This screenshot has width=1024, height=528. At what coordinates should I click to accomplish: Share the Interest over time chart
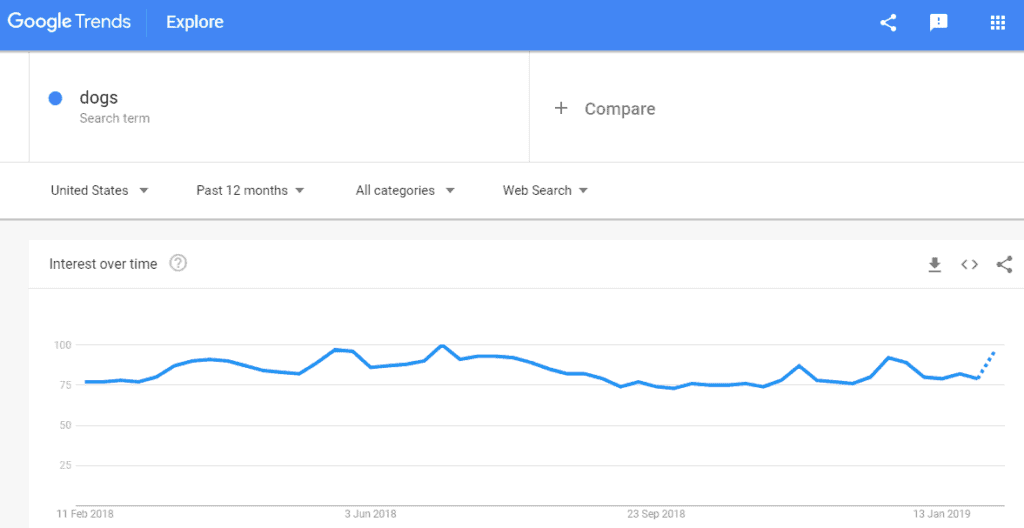click(x=1004, y=264)
